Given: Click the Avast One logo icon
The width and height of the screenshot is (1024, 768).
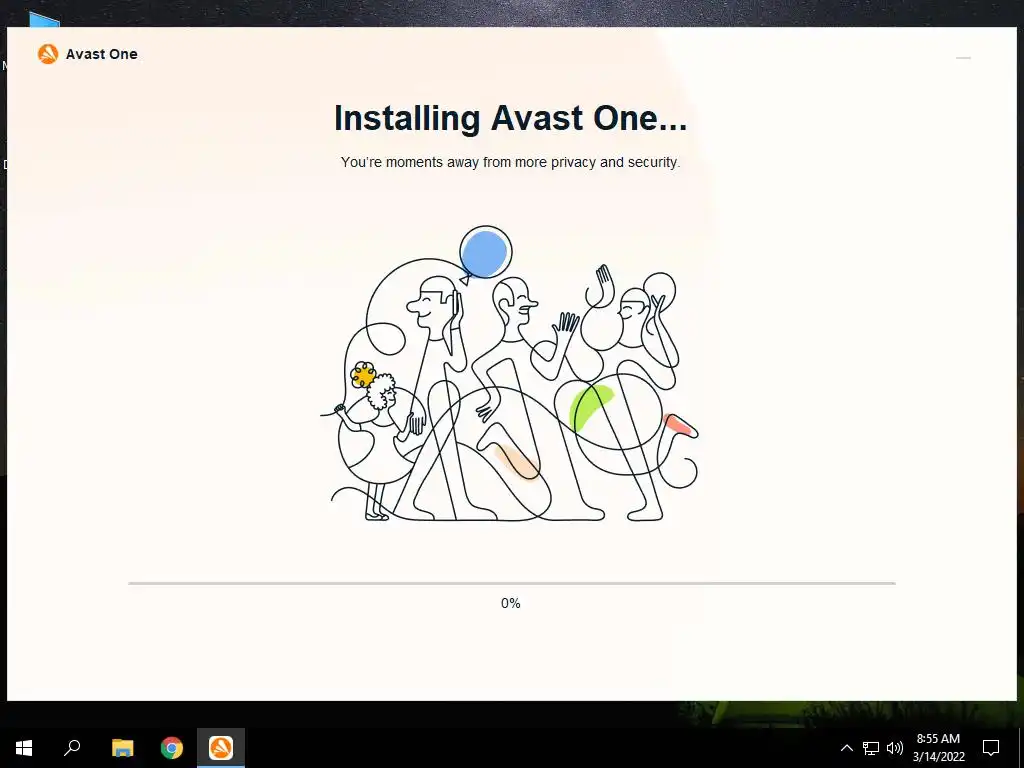Looking at the screenshot, I should click(x=48, y=54).
